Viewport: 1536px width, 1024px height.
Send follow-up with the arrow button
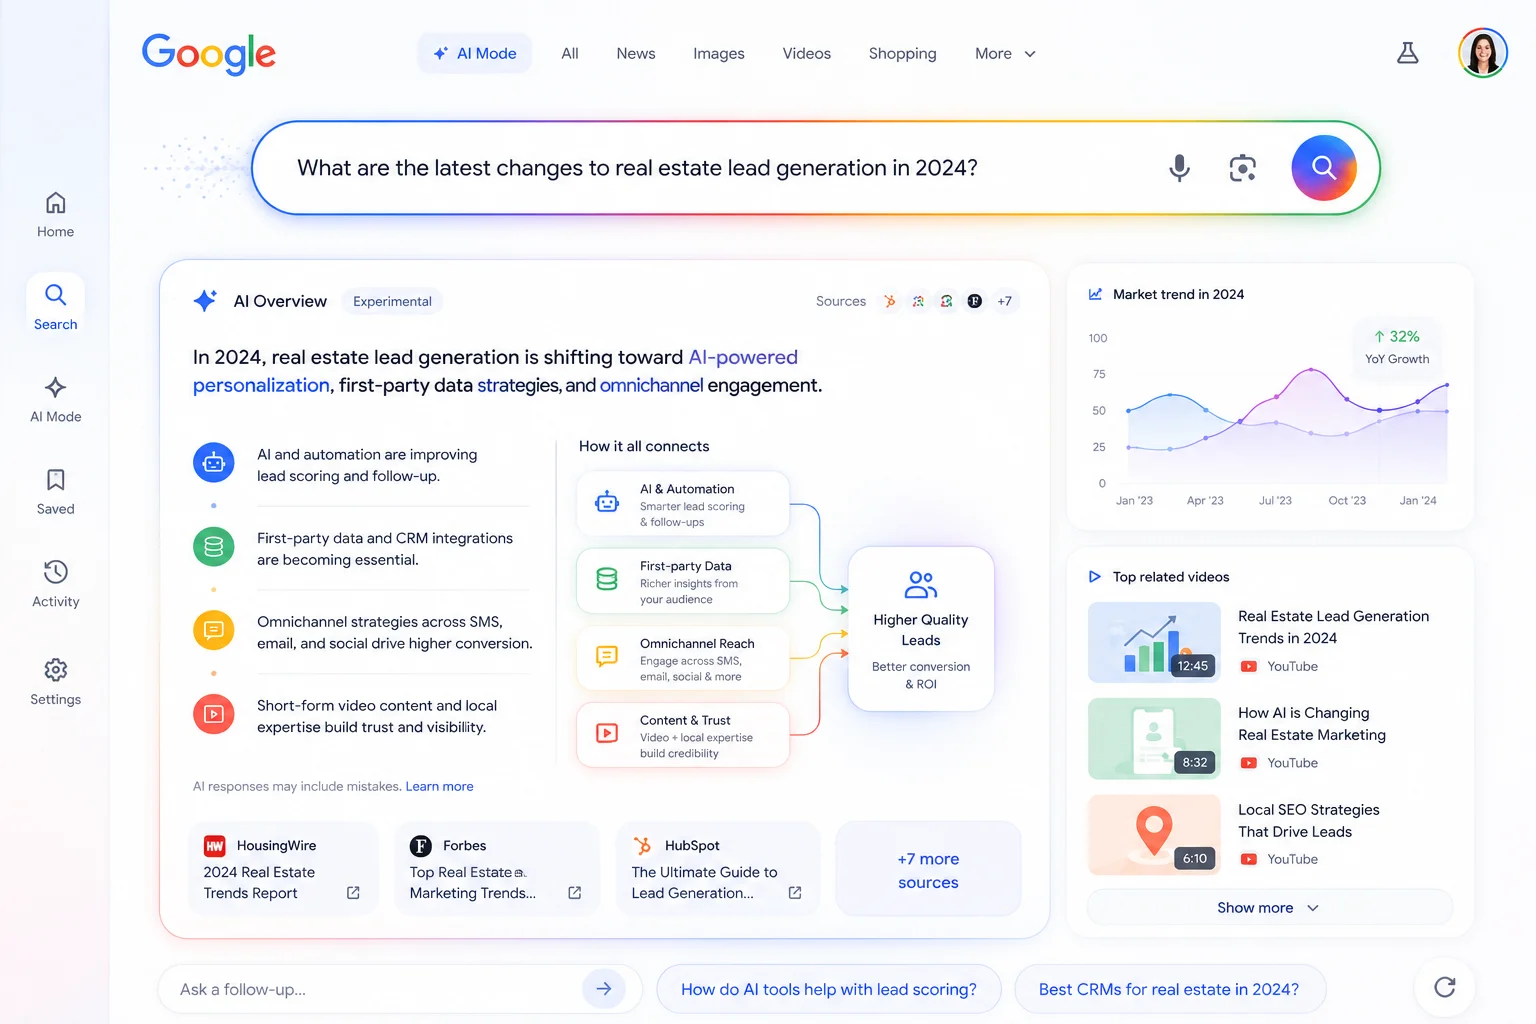coord(604,989)
